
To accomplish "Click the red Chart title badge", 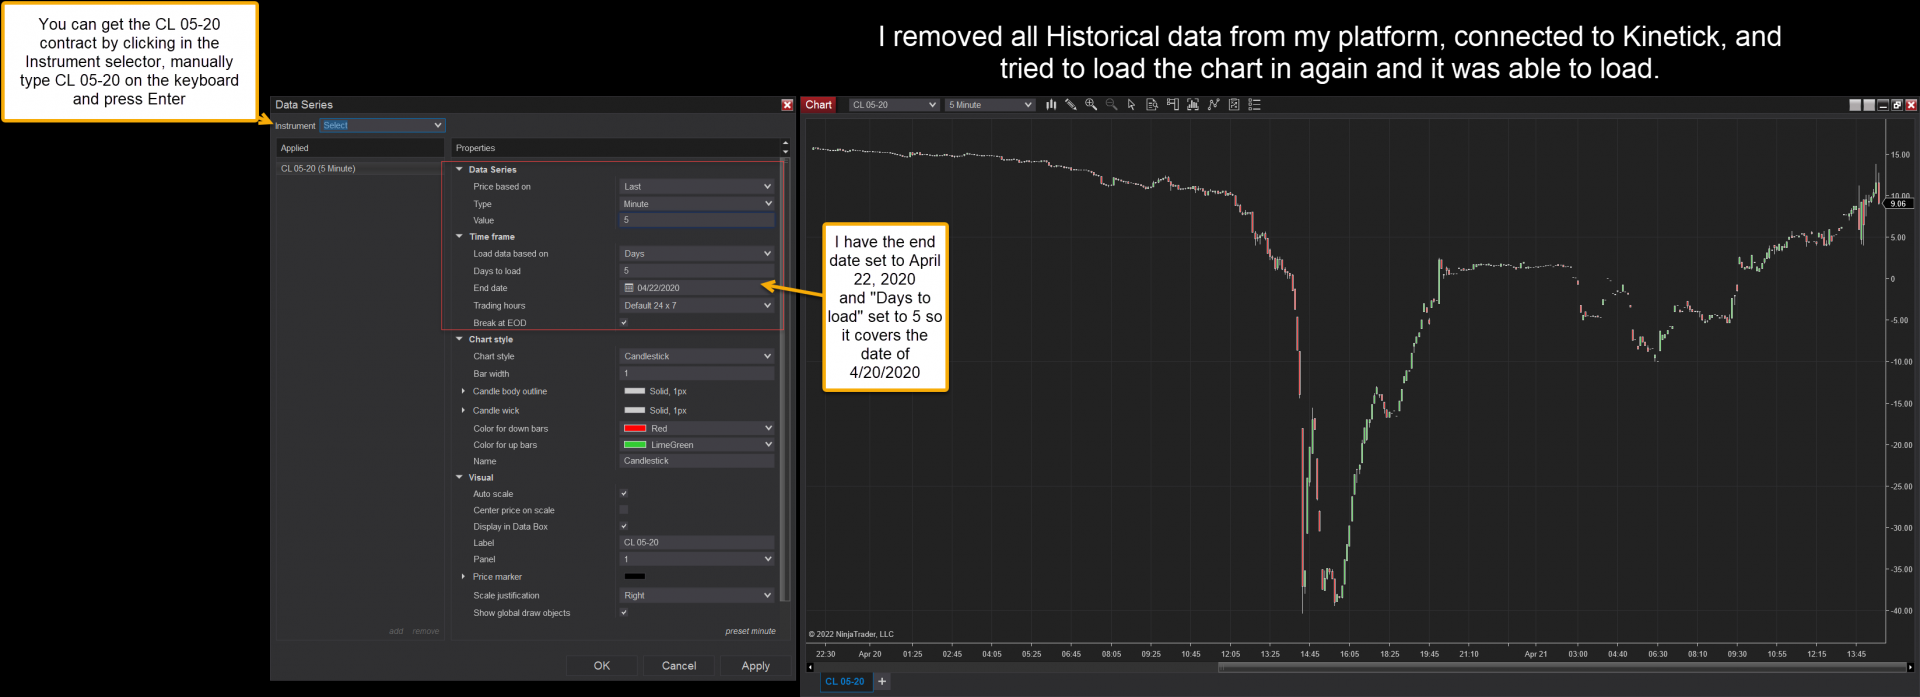I will tap(818, 104).
